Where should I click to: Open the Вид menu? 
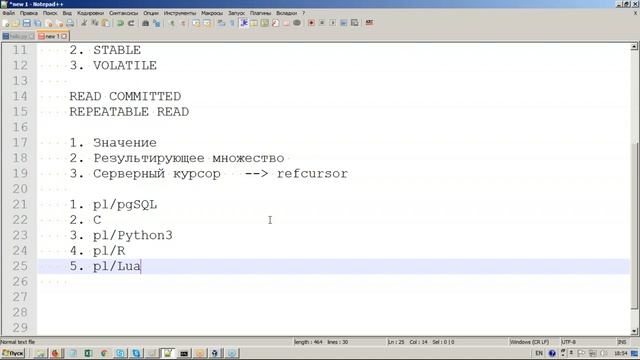pyautogui.click(x=67, y=13)
